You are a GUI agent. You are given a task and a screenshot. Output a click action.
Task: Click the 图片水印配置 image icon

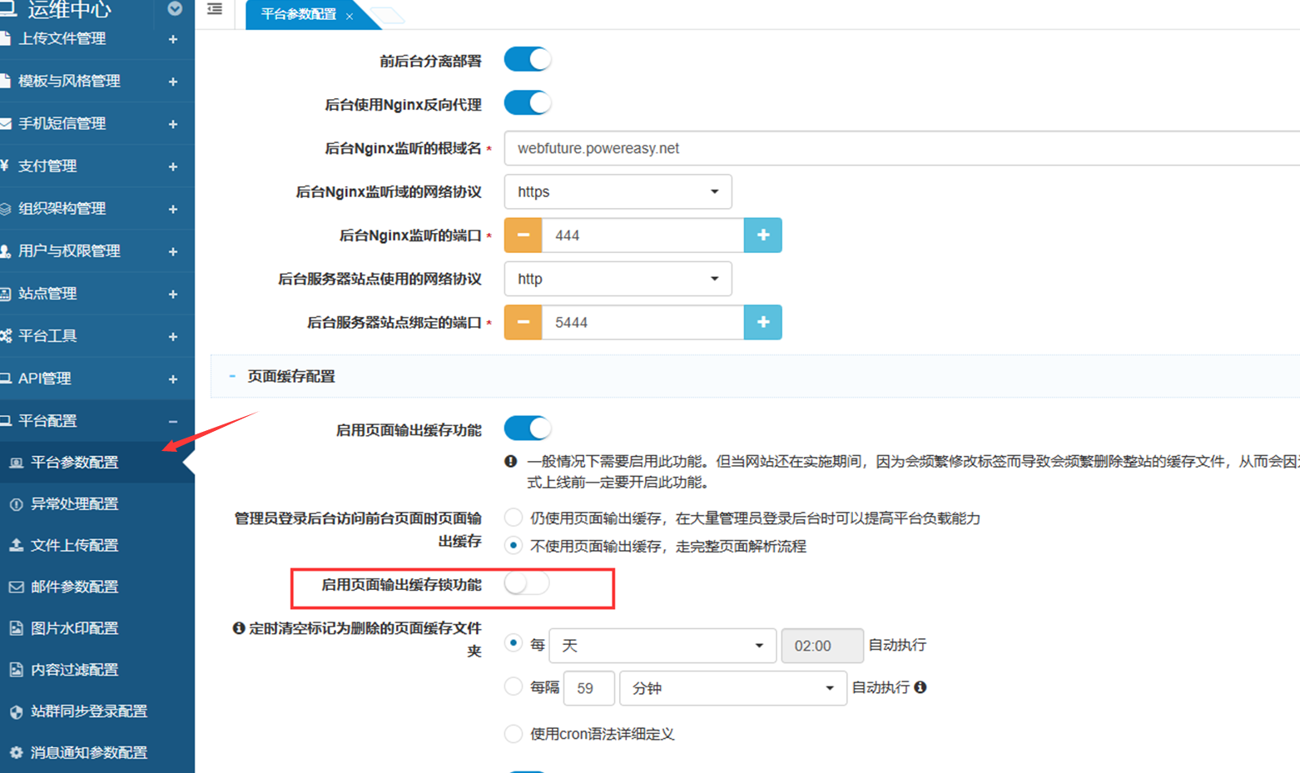tap(16, 629)
